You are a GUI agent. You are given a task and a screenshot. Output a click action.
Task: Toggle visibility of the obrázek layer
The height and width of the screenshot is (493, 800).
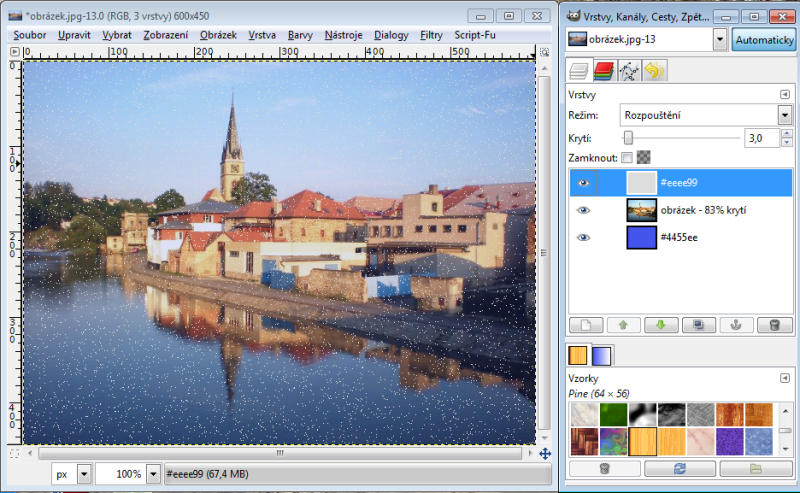click(x=584, y=210)
